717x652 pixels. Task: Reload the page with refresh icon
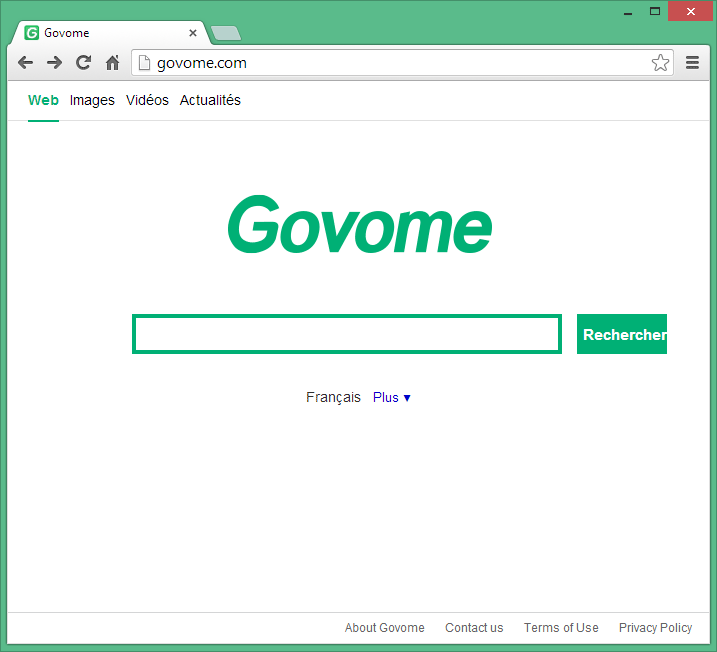[84, 63]
